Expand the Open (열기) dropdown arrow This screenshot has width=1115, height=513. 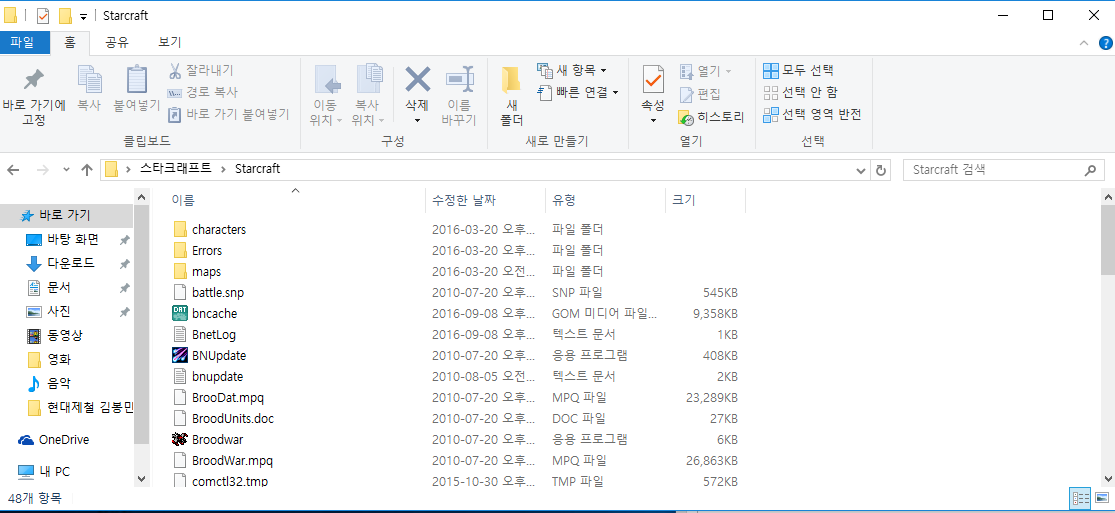(728, 71)
